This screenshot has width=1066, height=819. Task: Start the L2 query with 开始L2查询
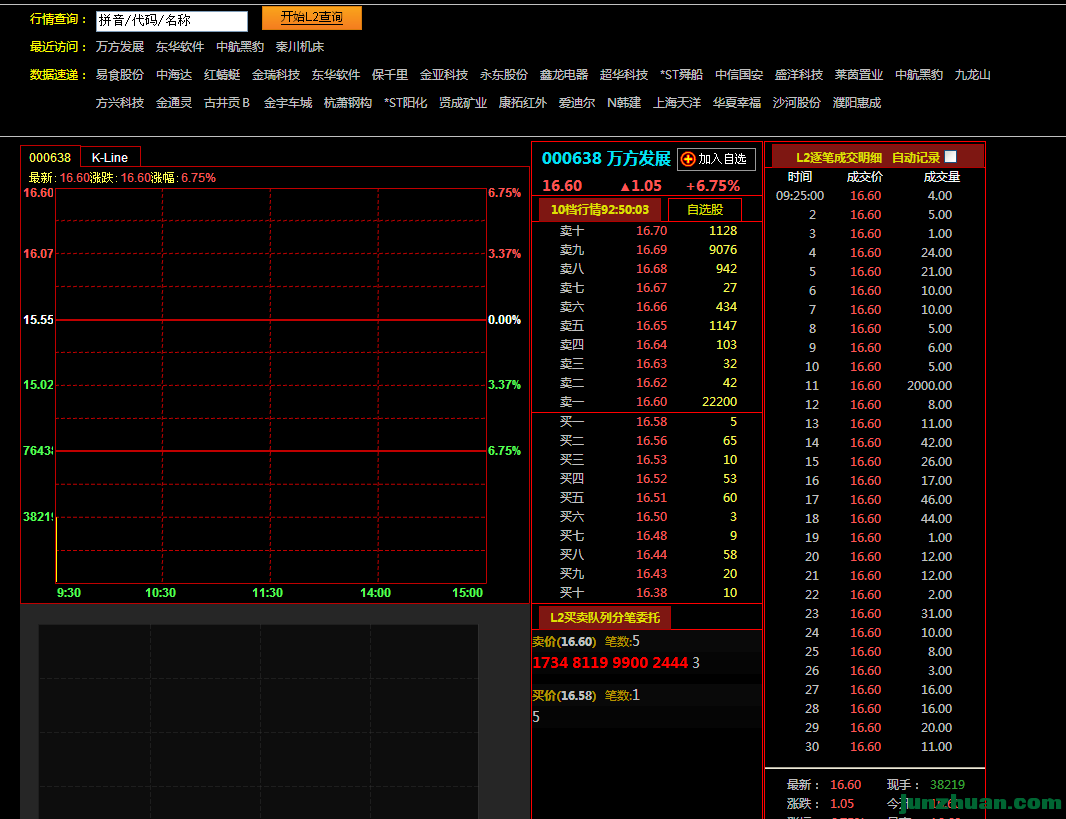point(312,18)
